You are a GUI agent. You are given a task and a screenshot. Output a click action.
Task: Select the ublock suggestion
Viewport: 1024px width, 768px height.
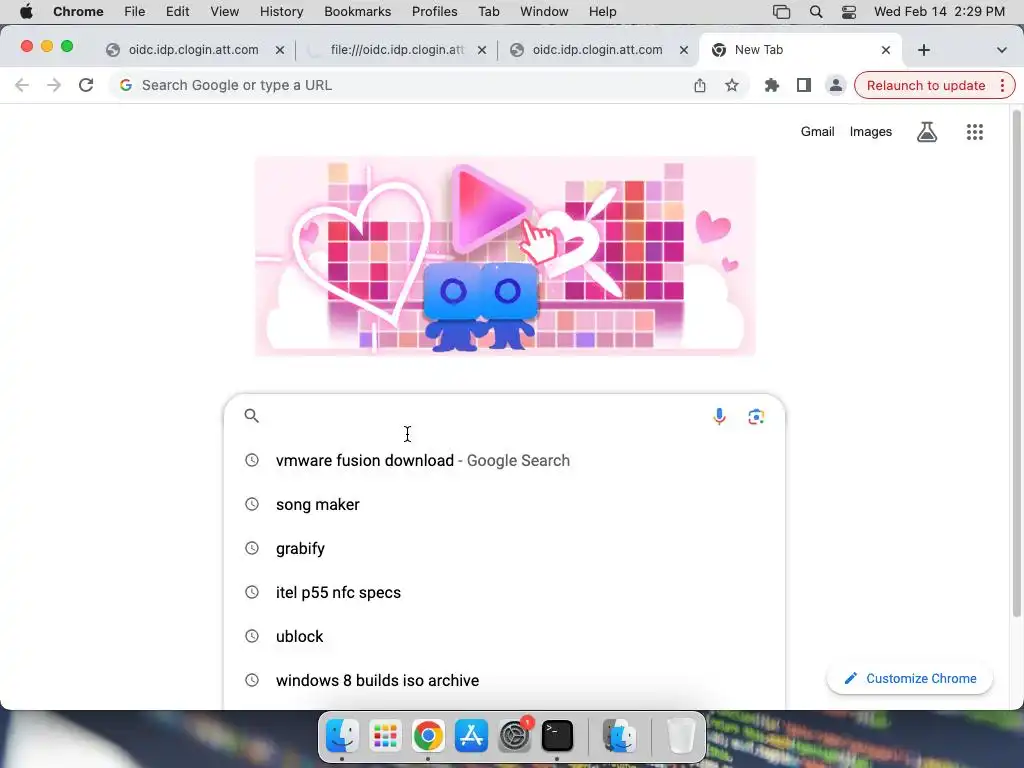click(x=504, y=636)
